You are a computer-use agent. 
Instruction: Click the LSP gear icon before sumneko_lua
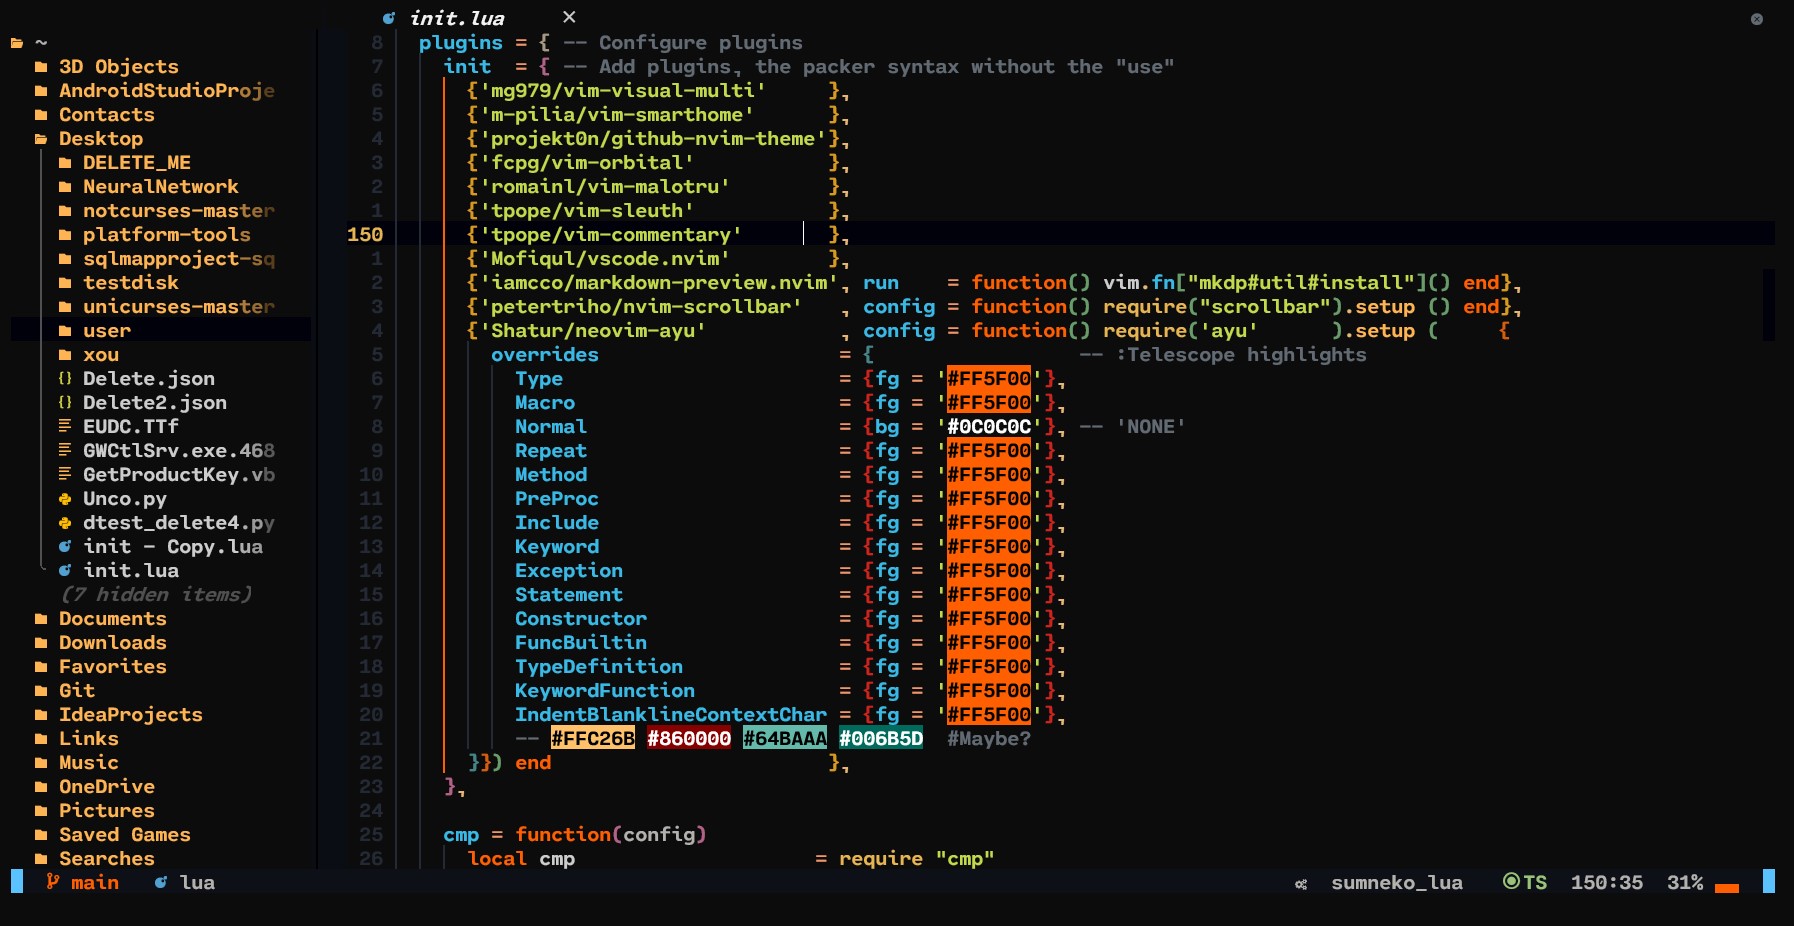1301,884
